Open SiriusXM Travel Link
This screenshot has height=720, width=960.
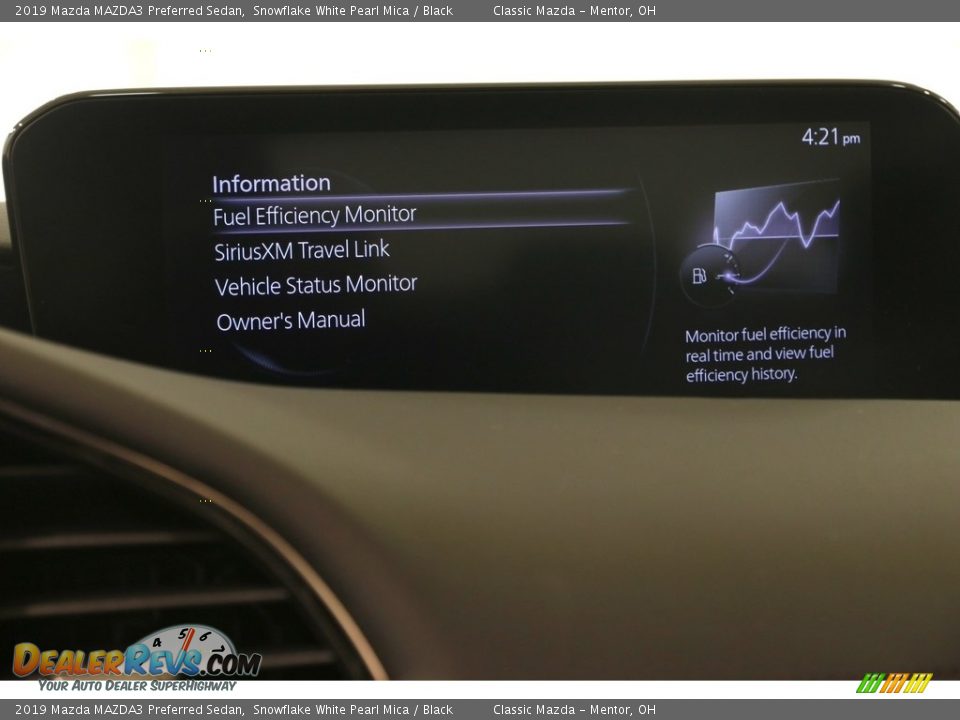tap(301, 250)
